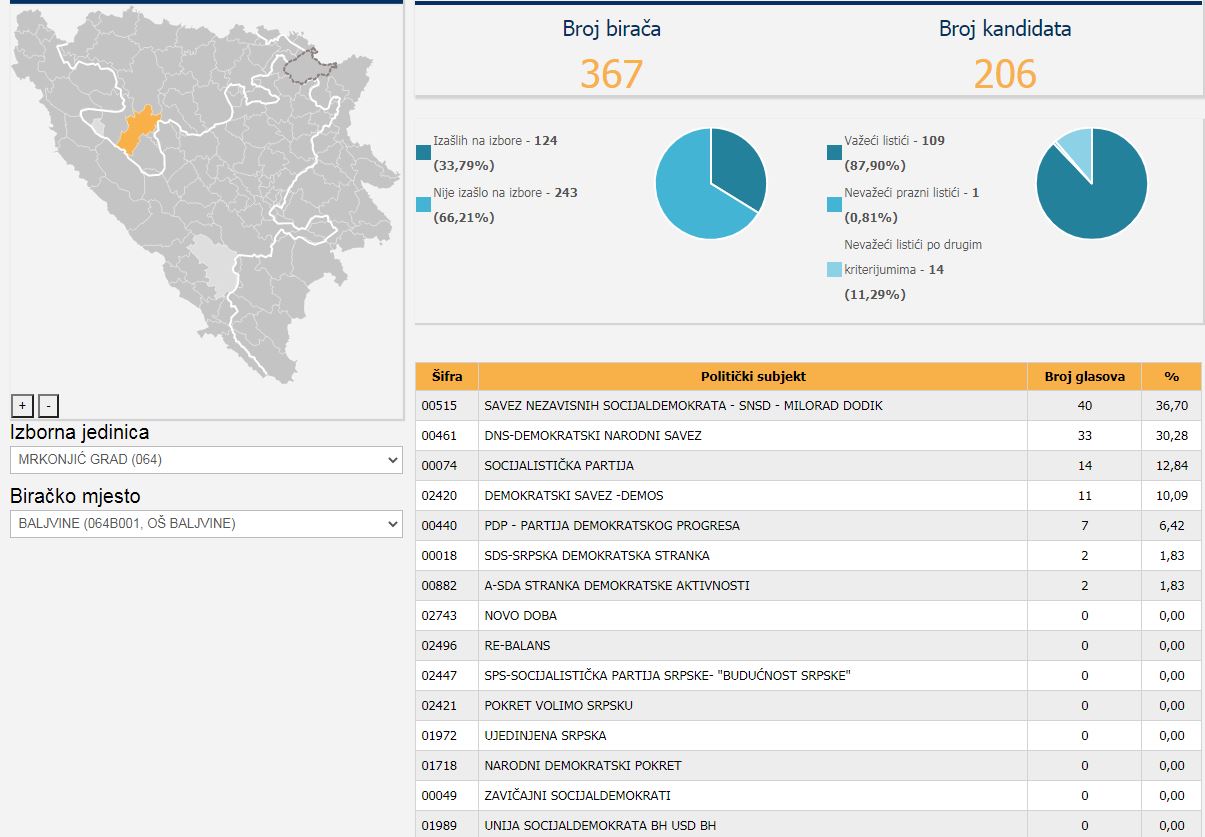
Task: Click the voter turnout pie chart
Action: click(x=710, y=183)
